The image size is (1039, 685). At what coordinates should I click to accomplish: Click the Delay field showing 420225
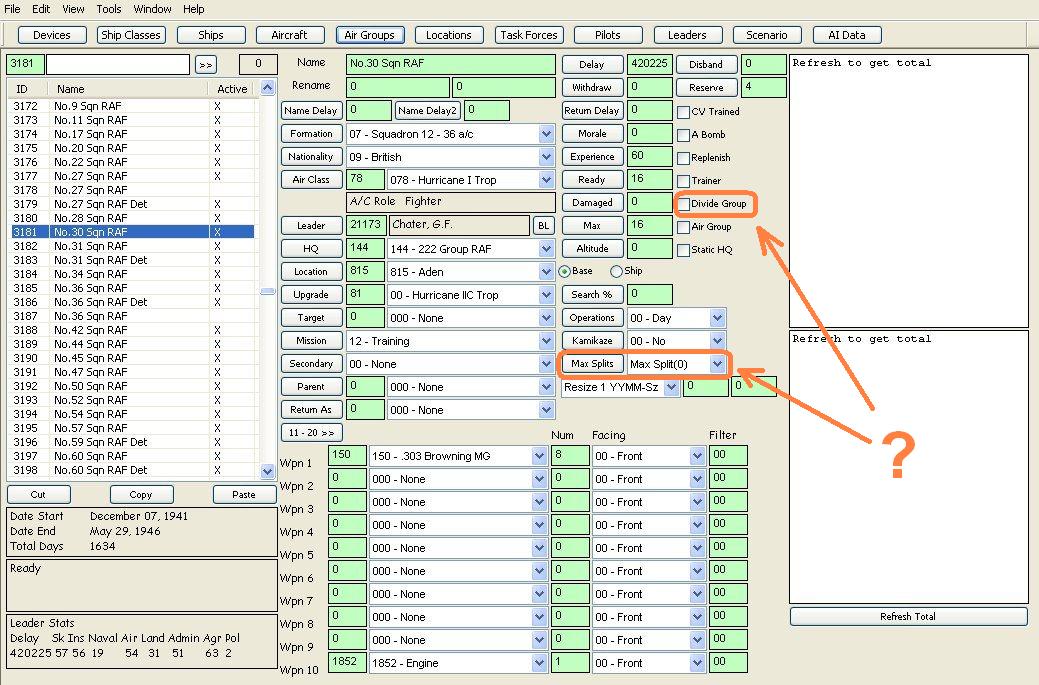coord(649,64)
